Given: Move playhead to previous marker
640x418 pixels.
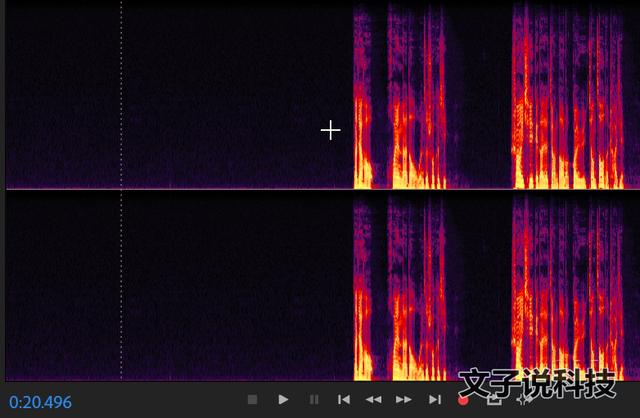Looking at the screenshot, I should (x=344, y=399).
